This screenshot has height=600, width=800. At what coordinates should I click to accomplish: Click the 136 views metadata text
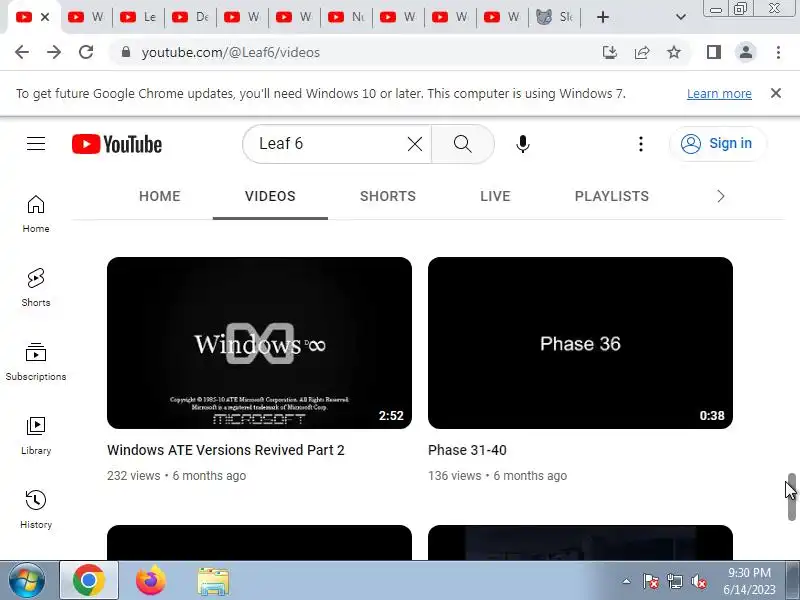tap(454, 476)
